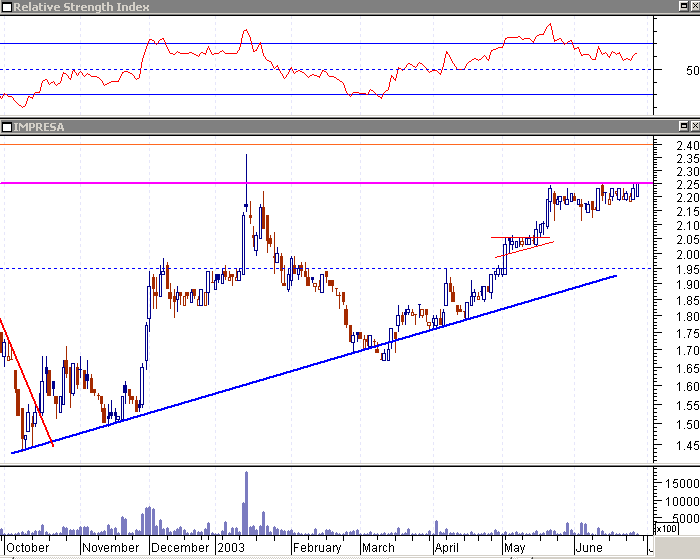The width and height of the screenshot is (700, 559).
Task: Click the tall candlestick wick in January 2003
Action: [x=246, y=179]
